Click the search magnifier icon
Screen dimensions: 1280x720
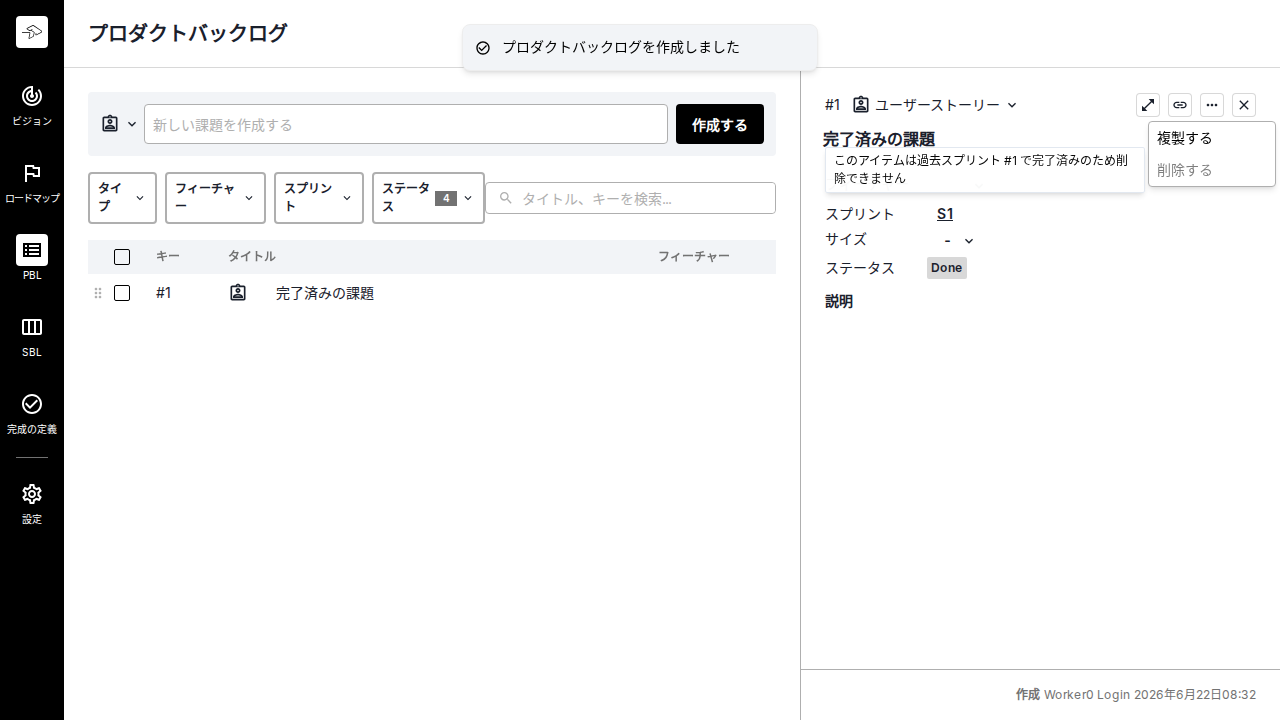click(506, 198)
